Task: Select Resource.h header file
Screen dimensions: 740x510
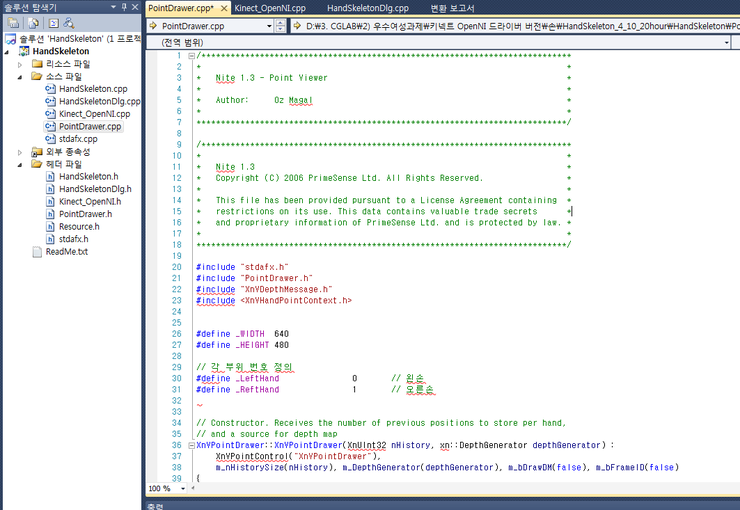Action: pyautogui.click(x=79, y=226)
